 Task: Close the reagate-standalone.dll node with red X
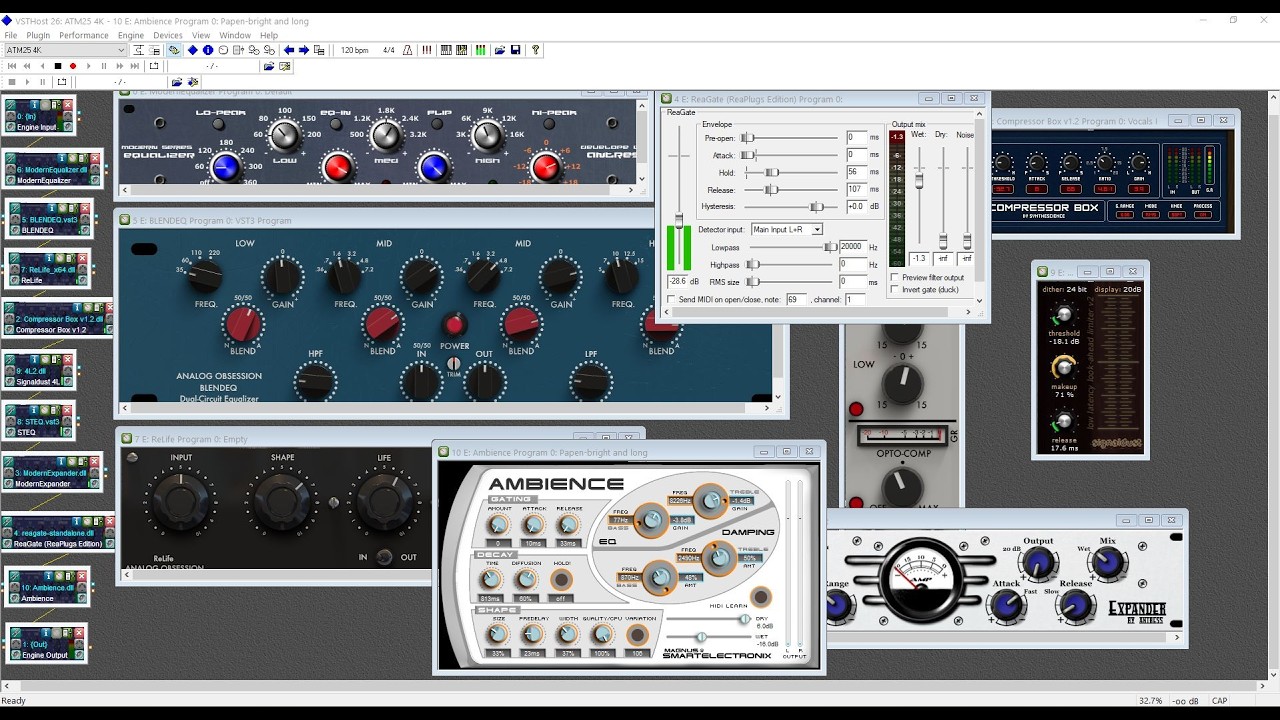click(x=108, y=521)
